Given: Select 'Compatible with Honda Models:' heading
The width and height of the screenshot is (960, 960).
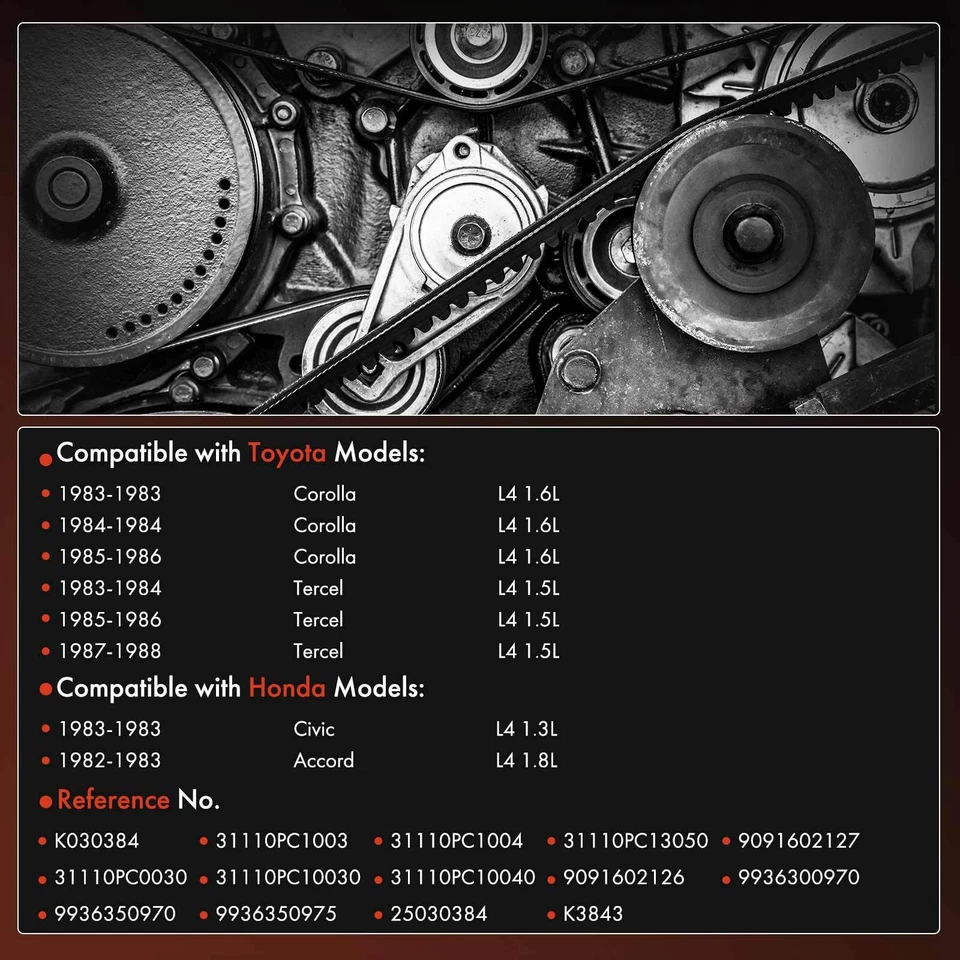Looking at the screenshot, I should coord(240,689).
